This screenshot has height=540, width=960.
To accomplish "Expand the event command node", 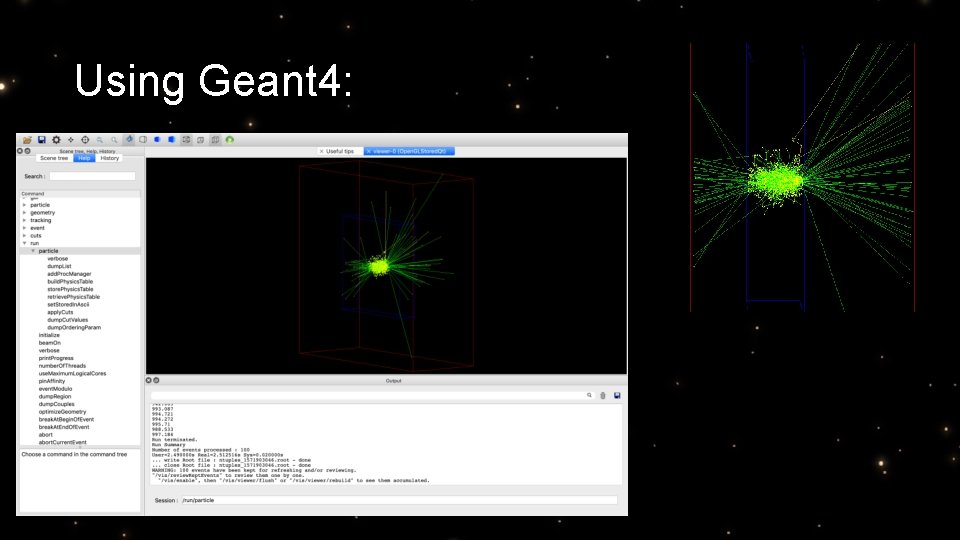I will pos(24,228).
